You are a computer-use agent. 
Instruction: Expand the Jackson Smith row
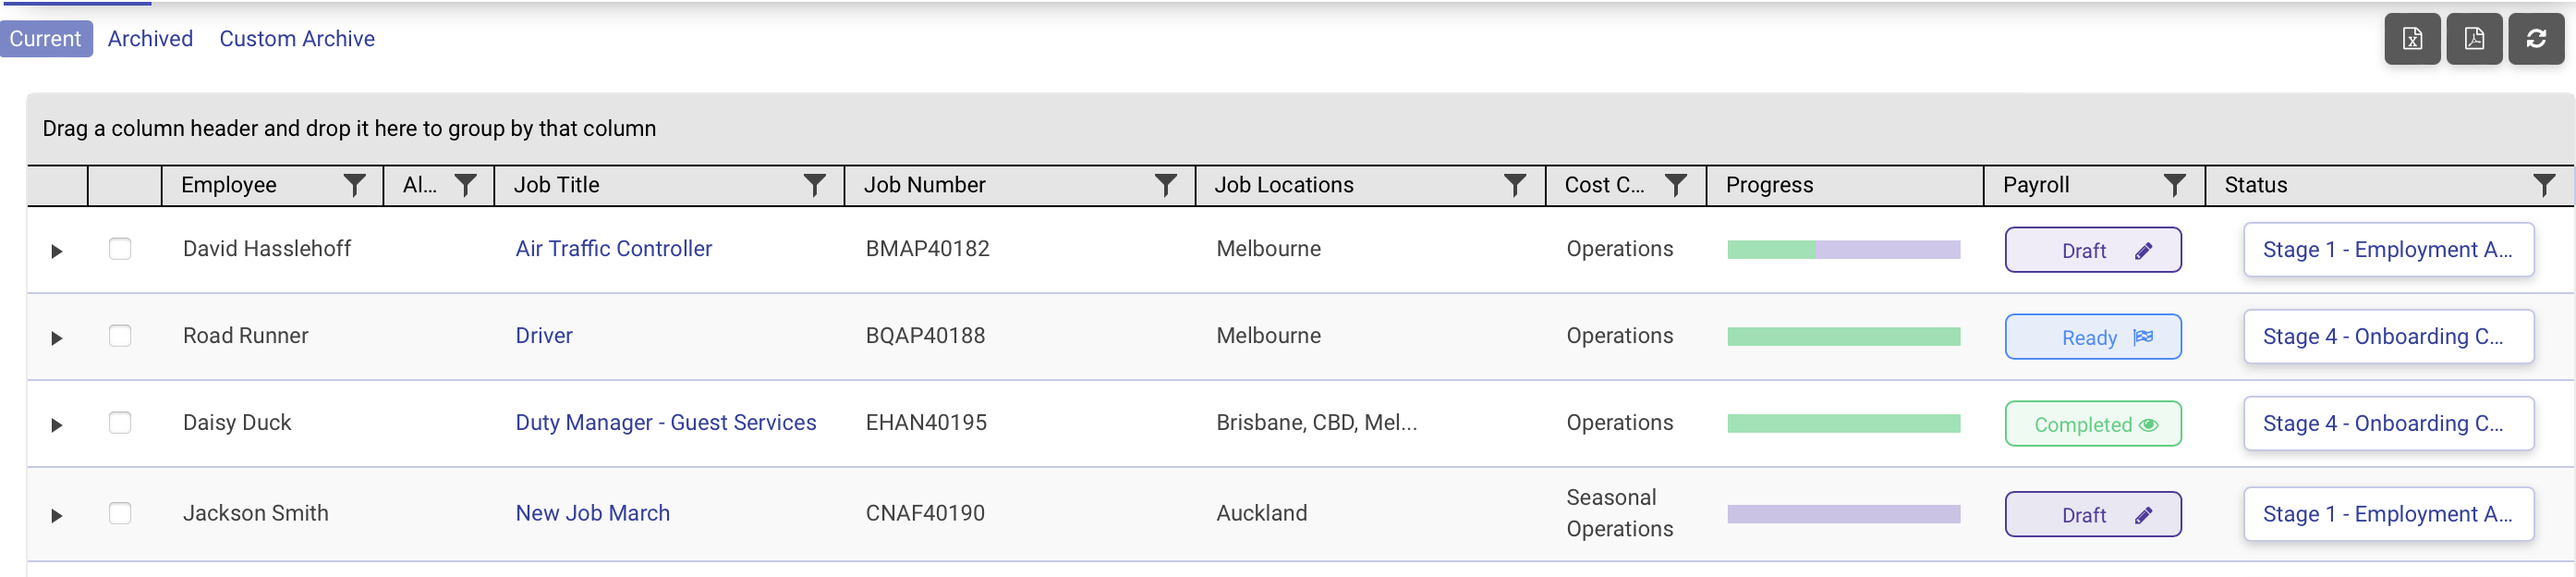[x=57, y=516]
